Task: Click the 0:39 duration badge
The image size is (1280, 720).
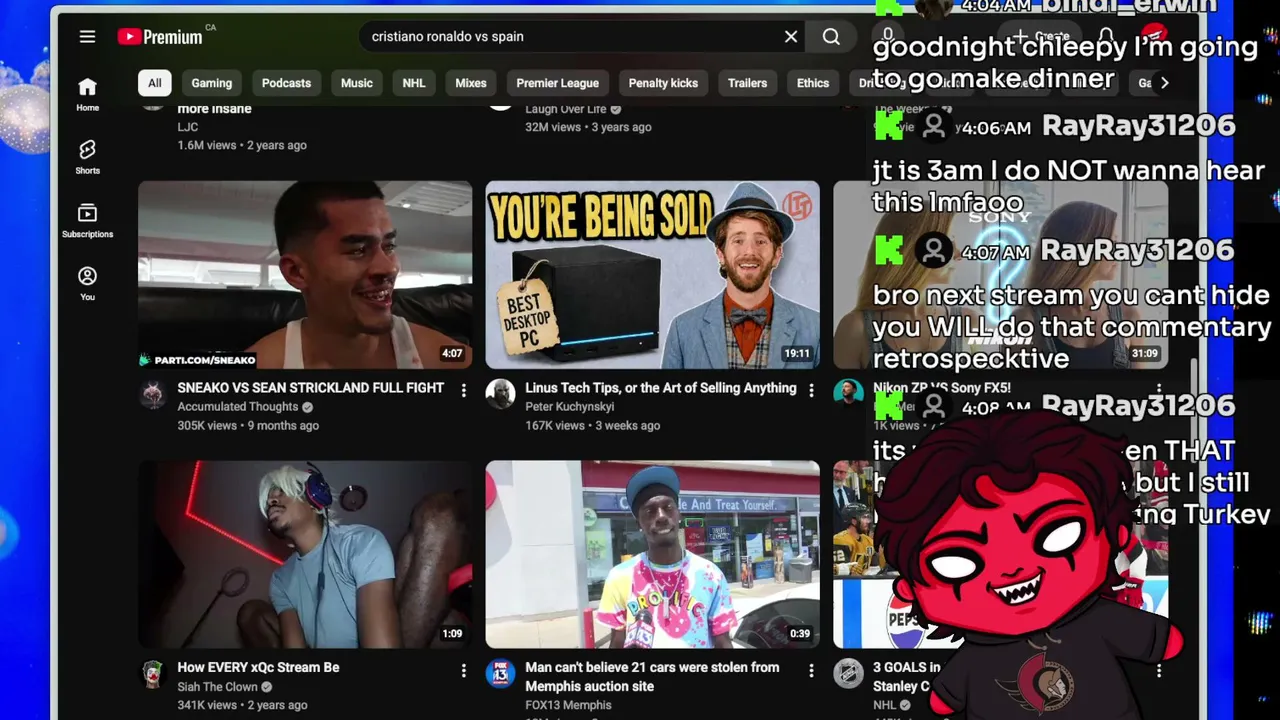Action: [x=800, y=634]
